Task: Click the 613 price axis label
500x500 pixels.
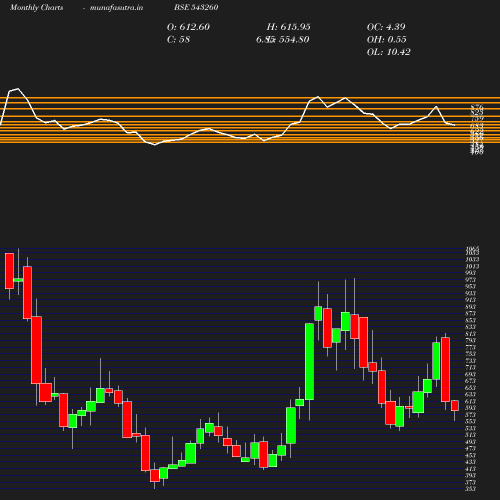Action: tap(470, 401)
